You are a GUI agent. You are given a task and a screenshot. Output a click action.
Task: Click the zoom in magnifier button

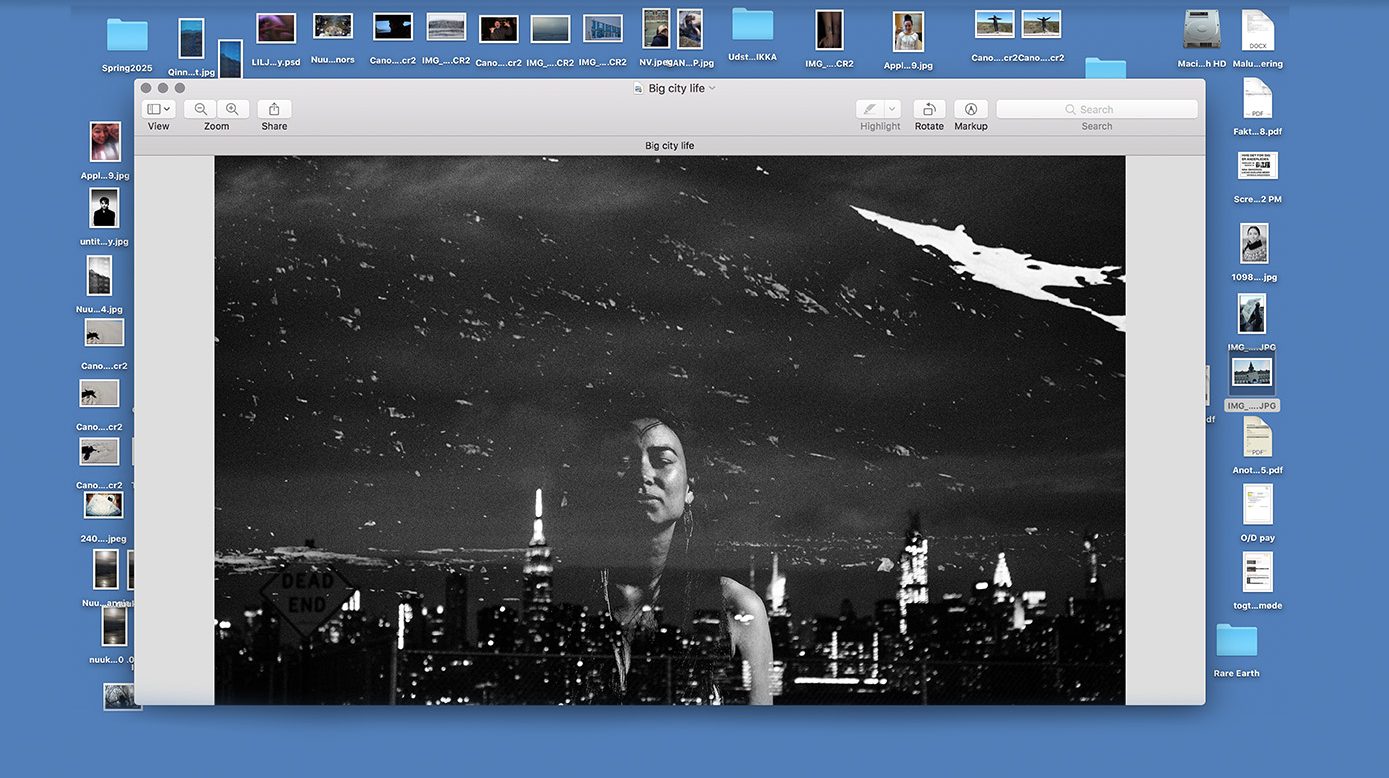click(x=232, y=109)
